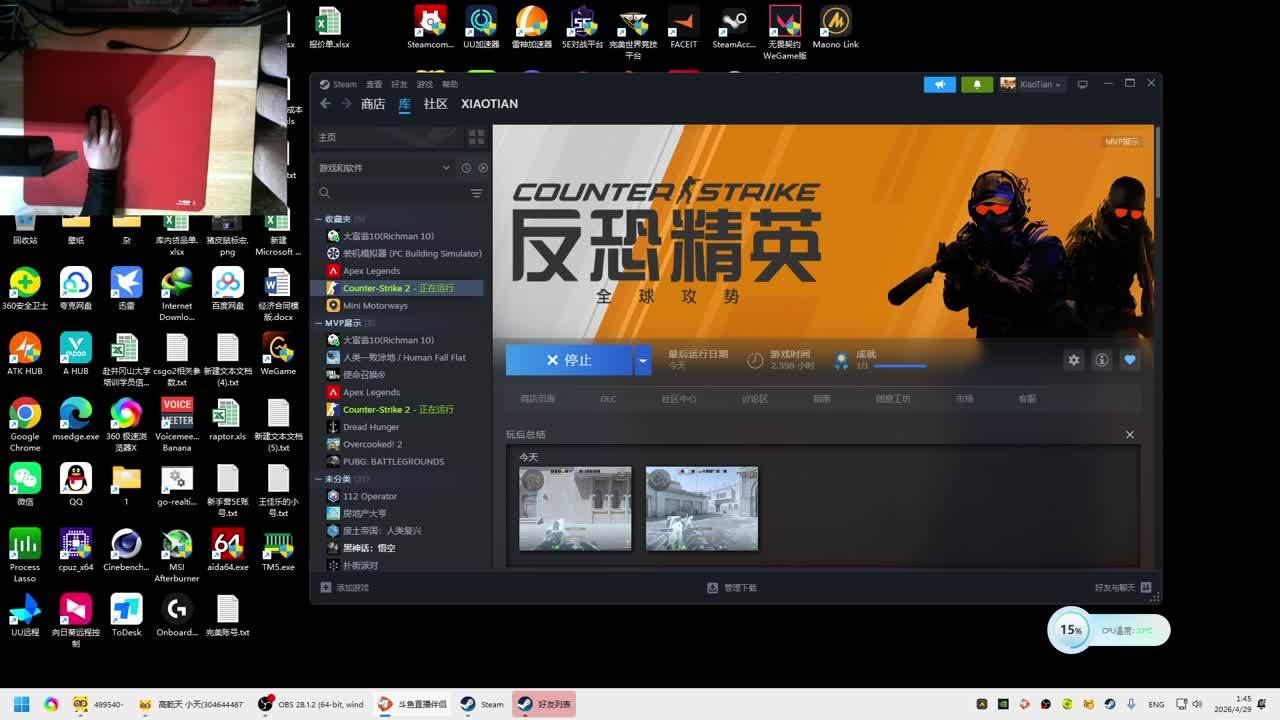Open the 查看 menu in Steam
1280x720 pixels.
[374, 84]
